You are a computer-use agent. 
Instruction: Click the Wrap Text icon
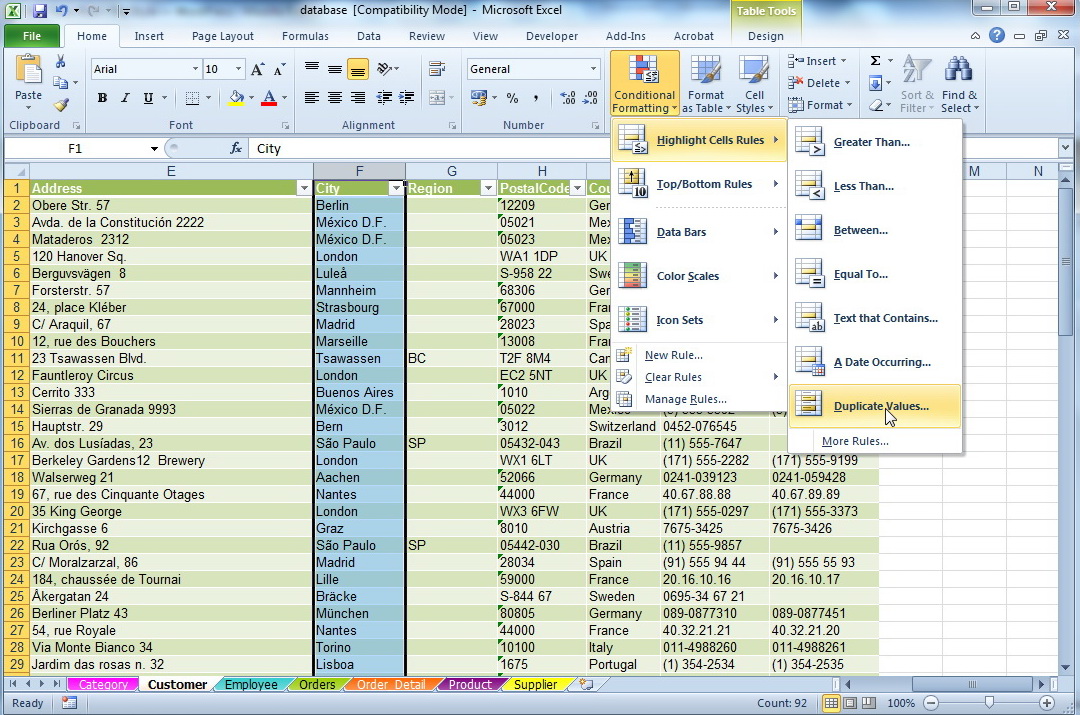pos(437,69)
